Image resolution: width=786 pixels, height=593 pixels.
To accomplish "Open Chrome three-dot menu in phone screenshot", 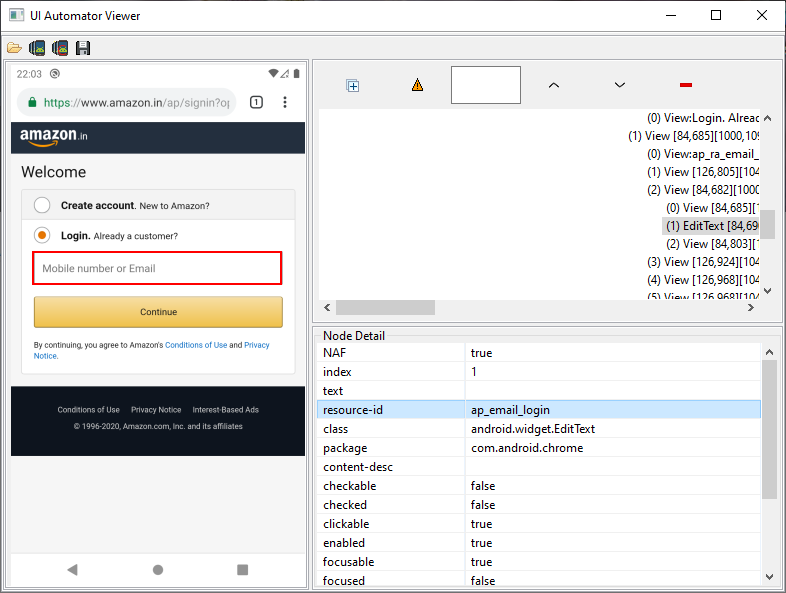I will tap(285, 102).
